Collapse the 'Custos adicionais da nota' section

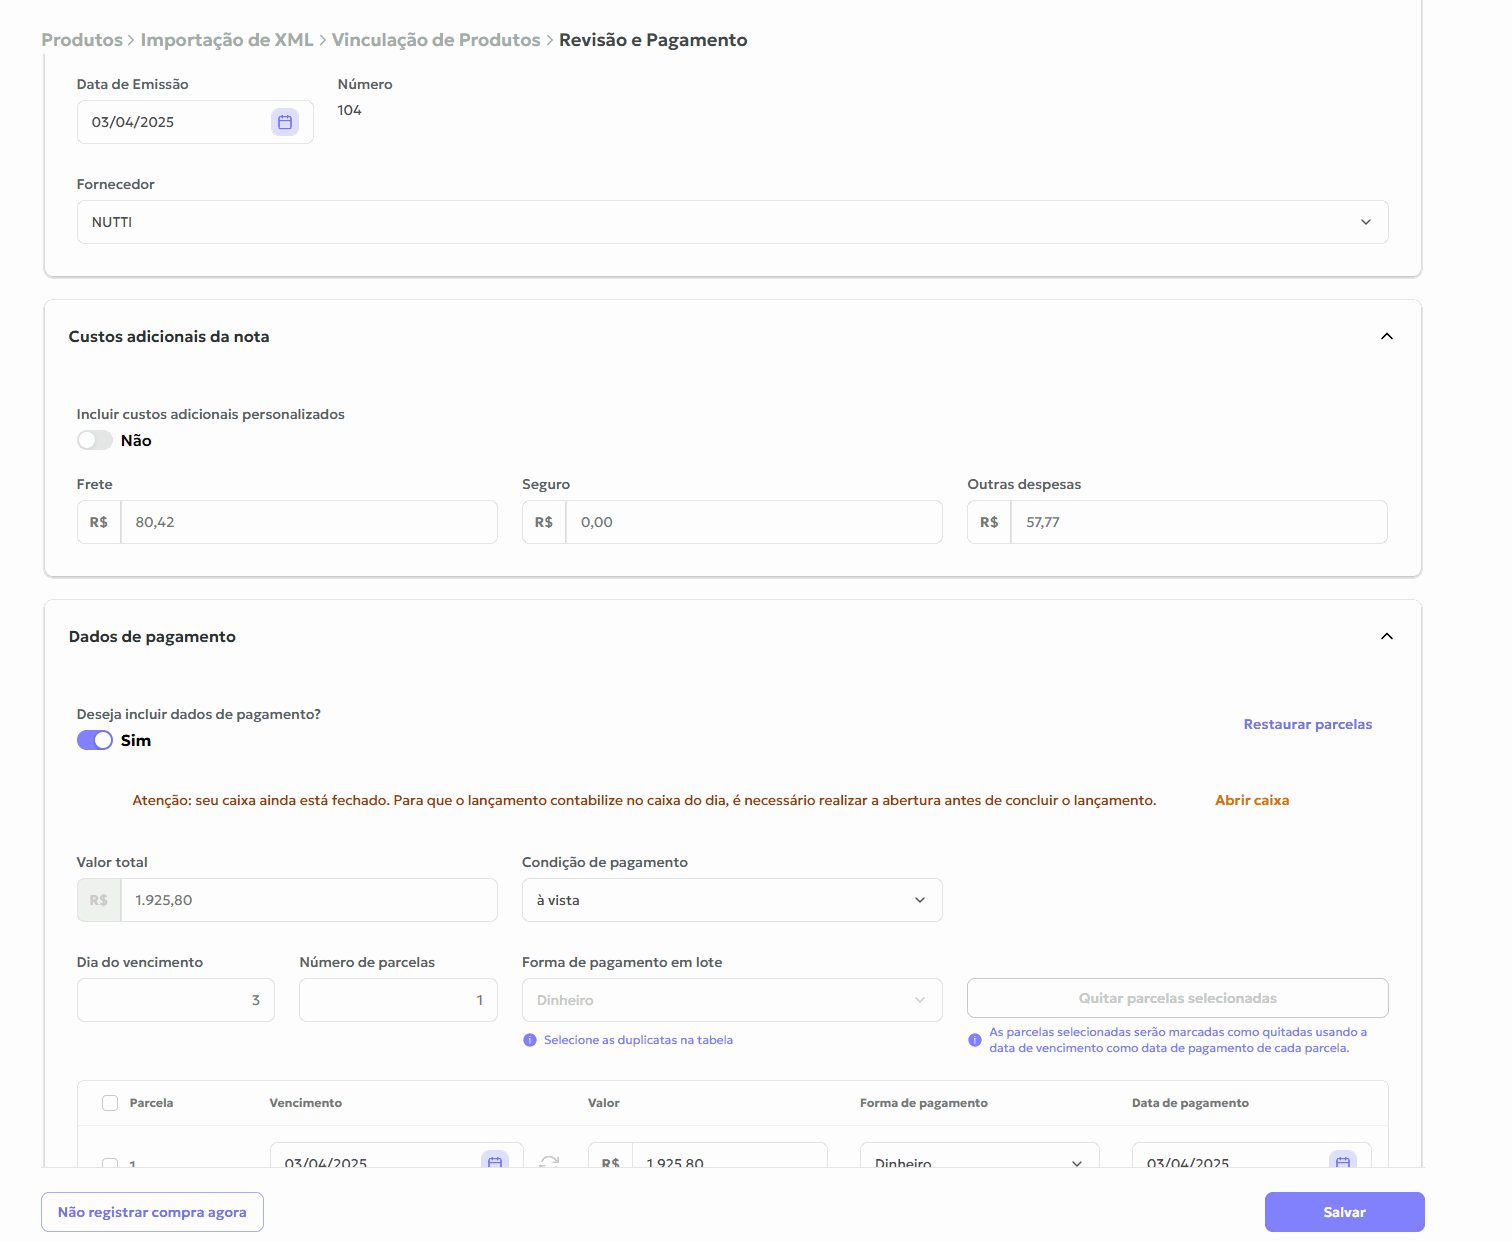[x=1386, y=336]
